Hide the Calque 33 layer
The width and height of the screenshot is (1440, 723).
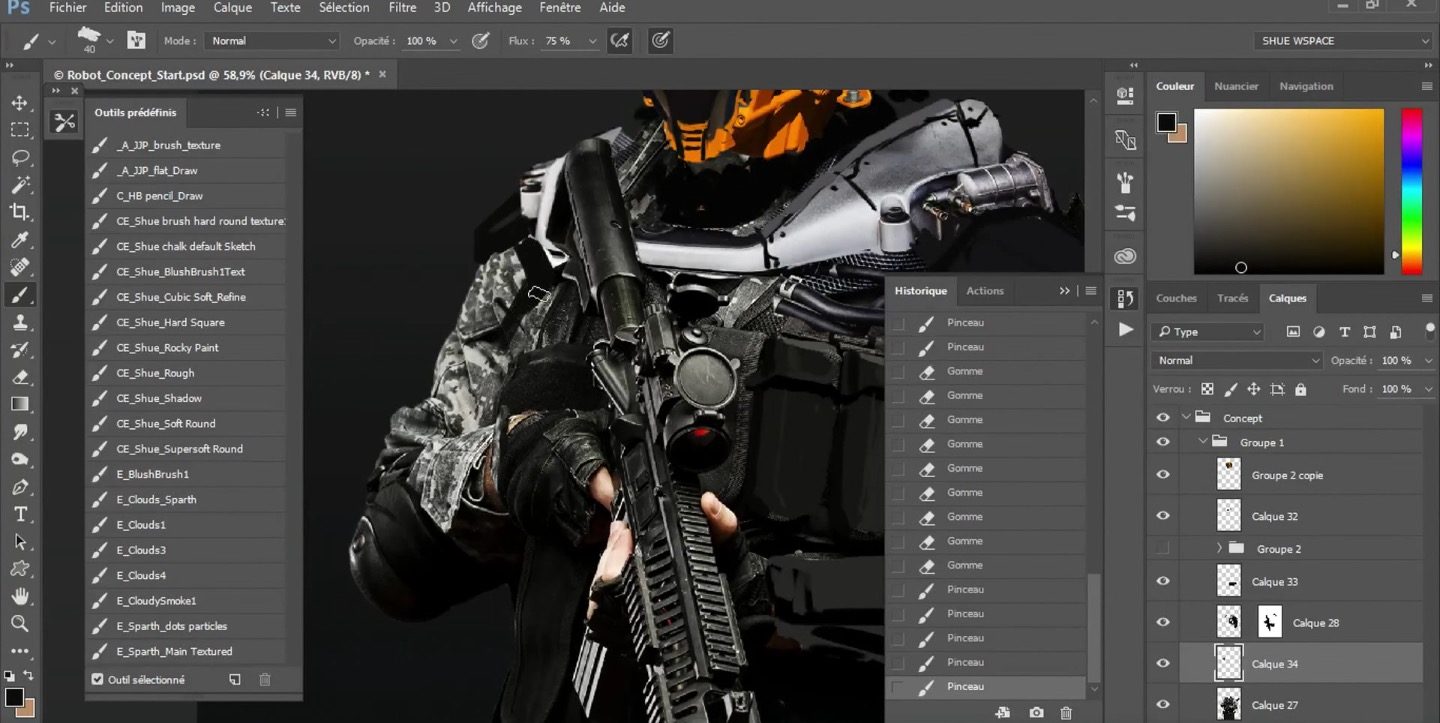(x=1162, y=581)
